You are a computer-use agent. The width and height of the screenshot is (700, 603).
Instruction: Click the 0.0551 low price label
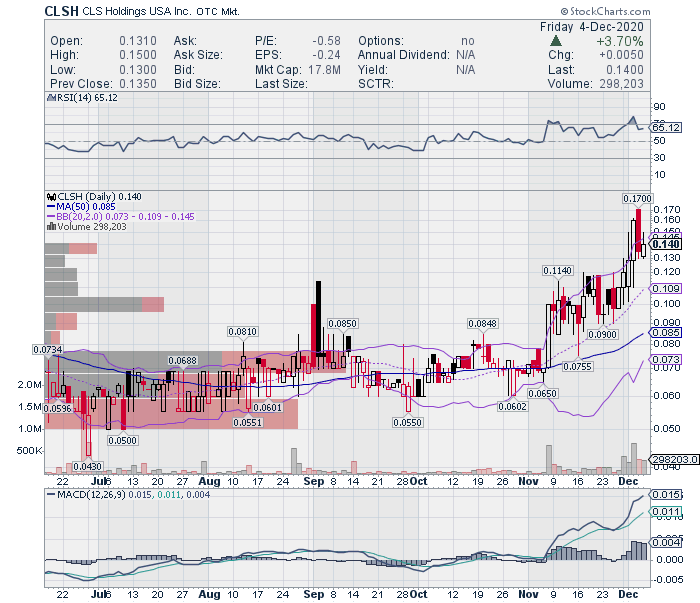(247, 422)
